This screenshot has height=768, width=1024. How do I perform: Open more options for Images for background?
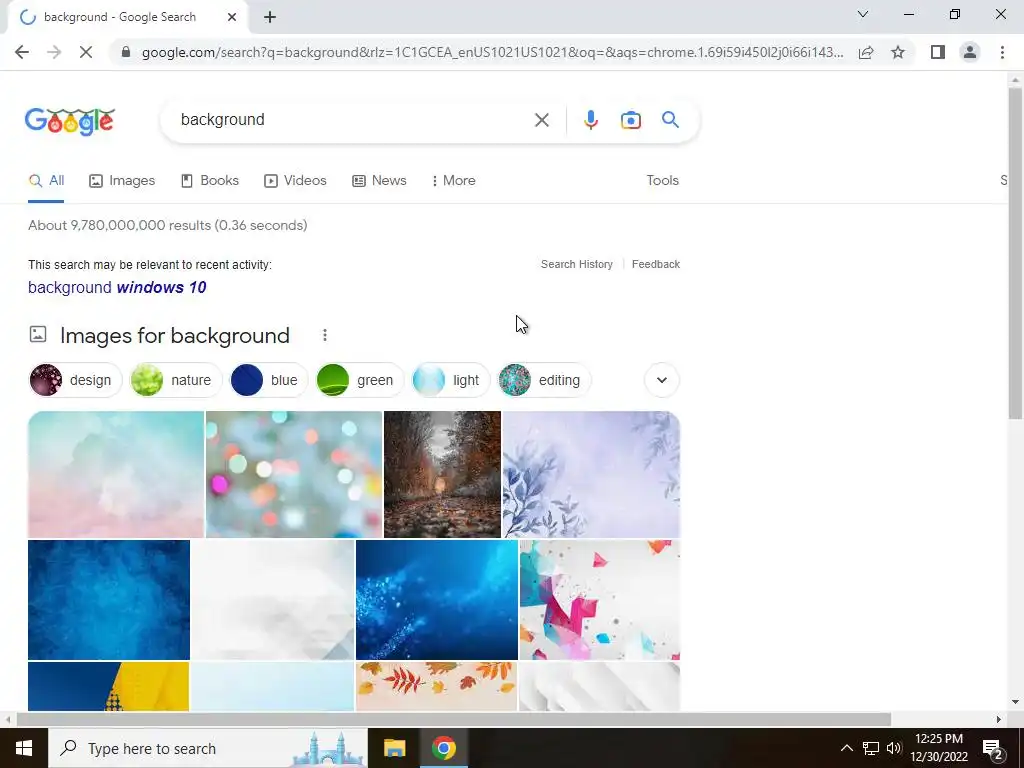[x=325, y=335]
